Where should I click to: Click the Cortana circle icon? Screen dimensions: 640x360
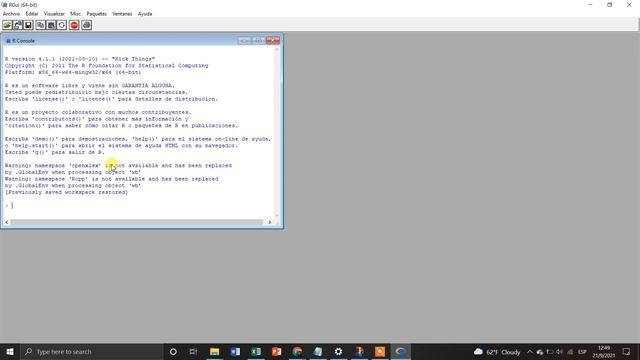point(173,351)
